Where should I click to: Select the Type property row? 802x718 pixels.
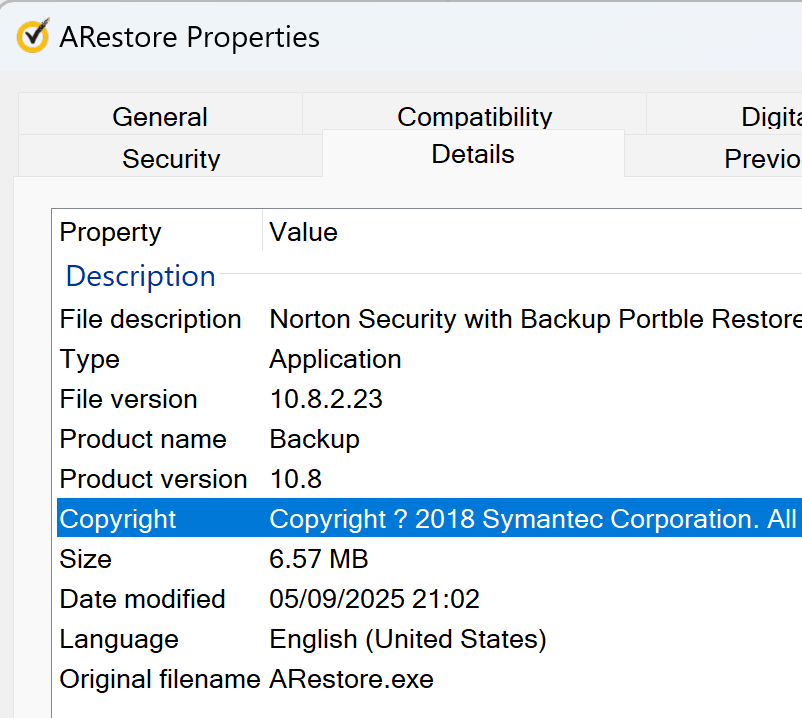tap(89, 359)
